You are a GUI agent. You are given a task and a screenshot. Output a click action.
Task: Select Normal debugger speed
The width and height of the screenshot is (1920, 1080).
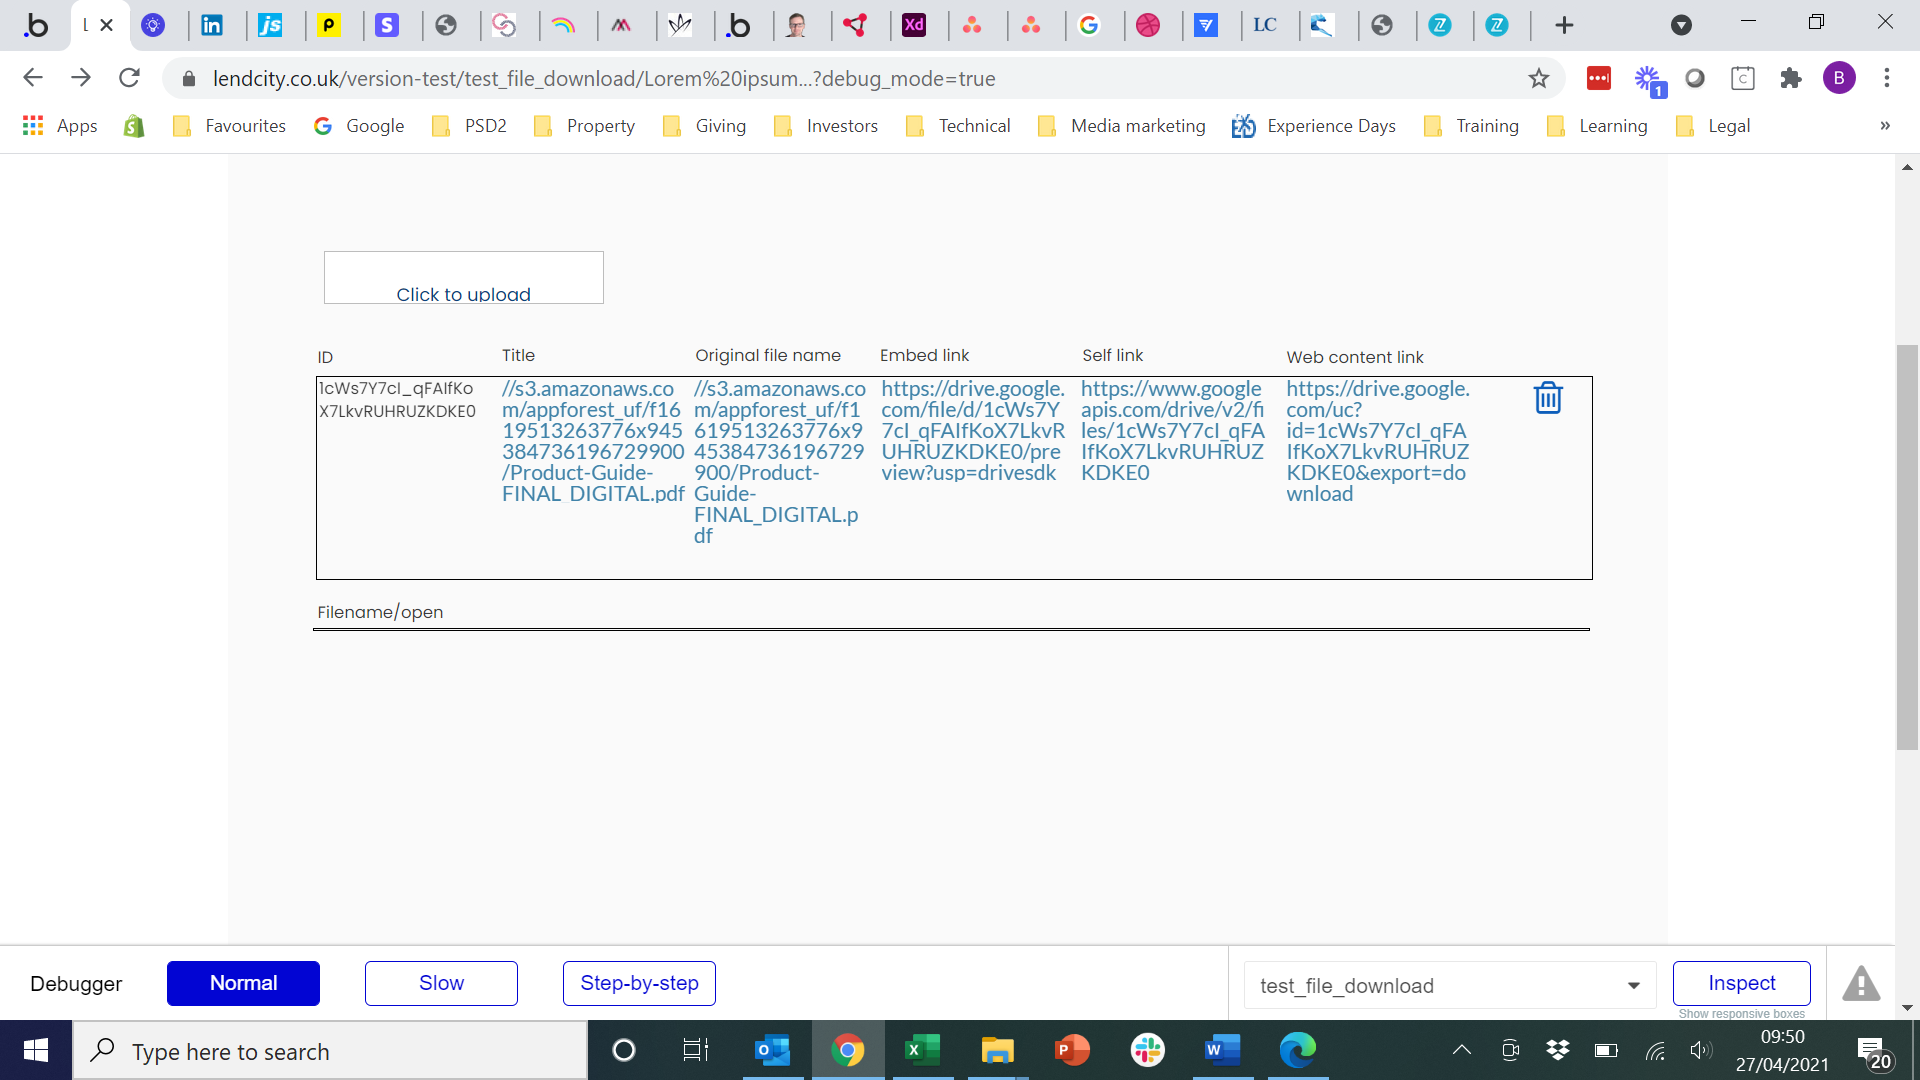(x=243, y=983)
